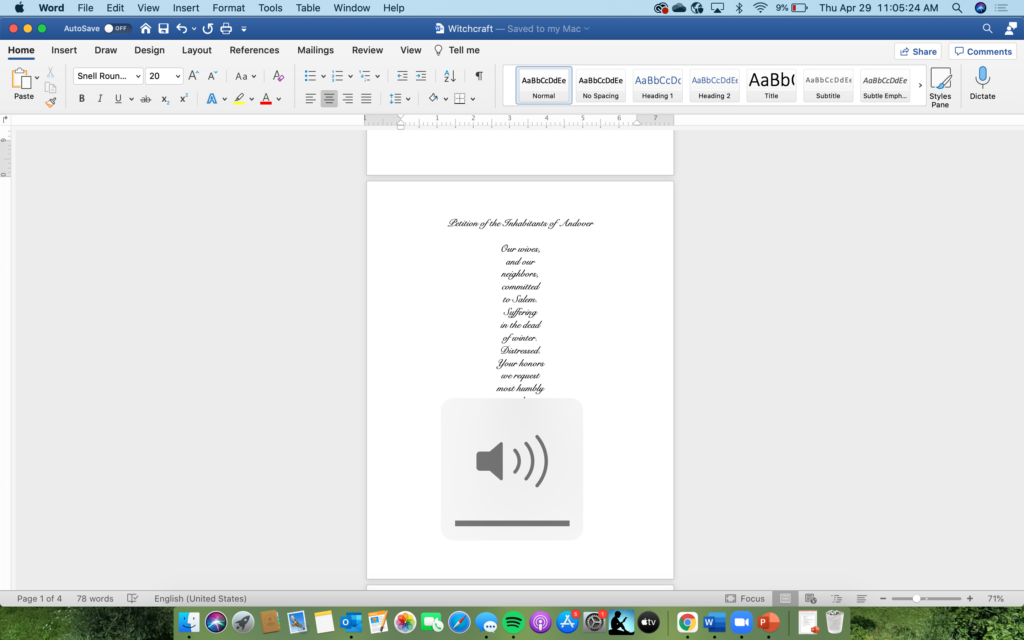Open the Styles Pane
The image size is (1024, 640).
tap(940, 88)
